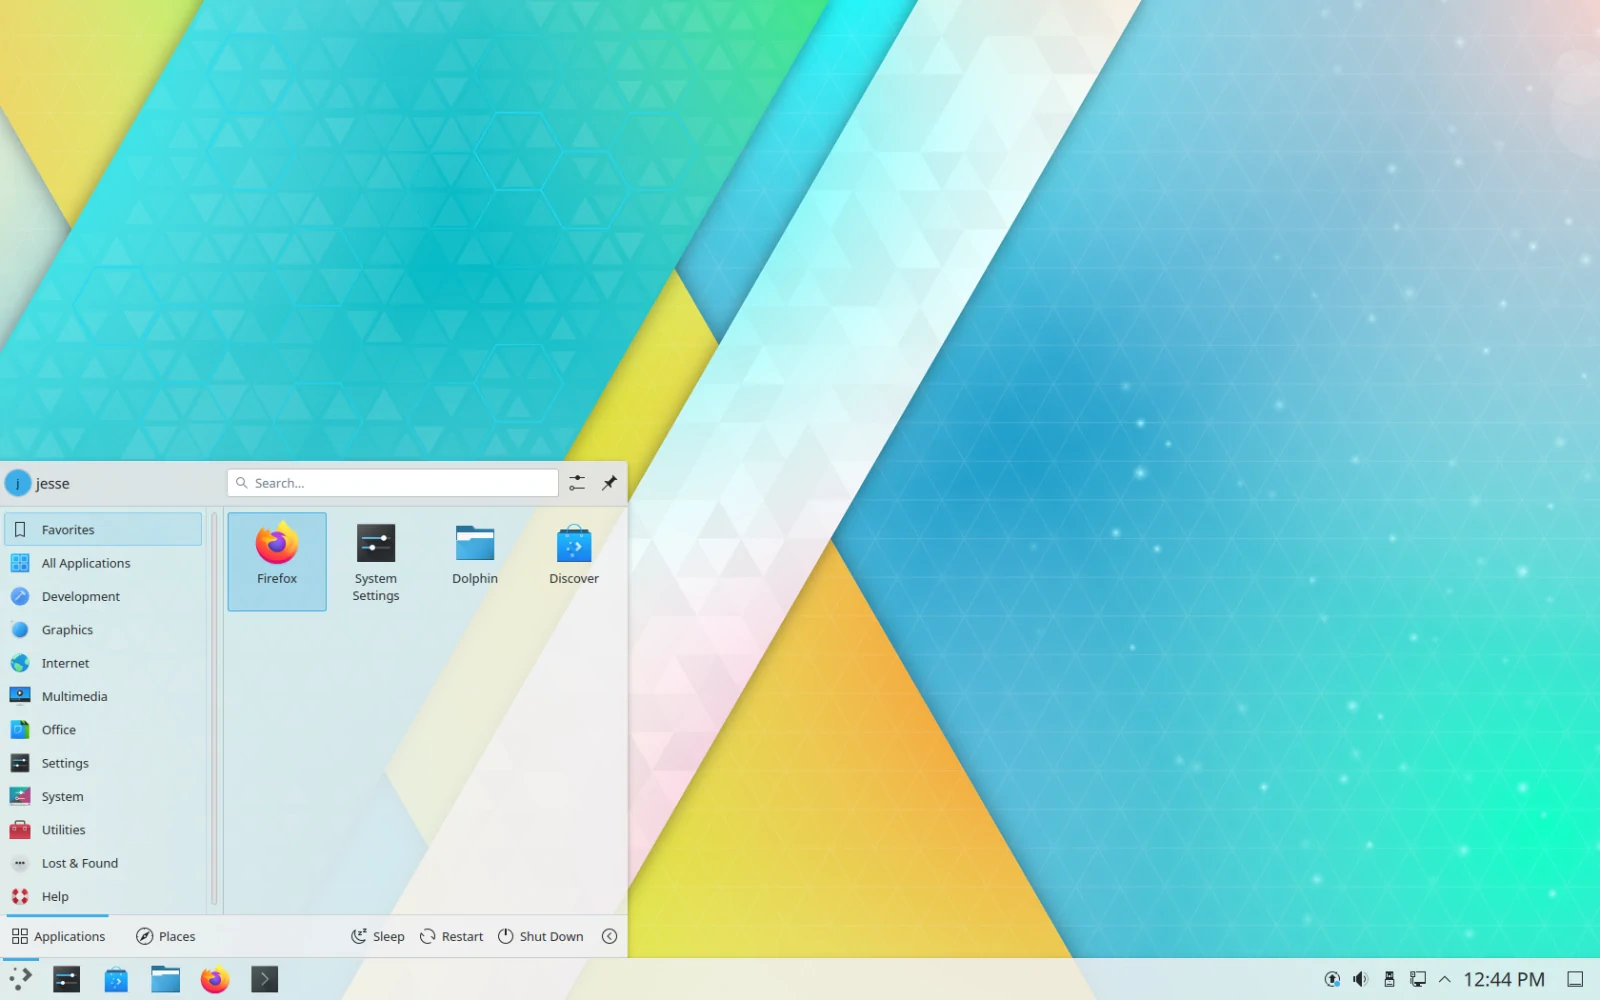1600x1000 pixels.
Task: Expand hidden system tray icons arrow
Action: (x=1445, y=979)
